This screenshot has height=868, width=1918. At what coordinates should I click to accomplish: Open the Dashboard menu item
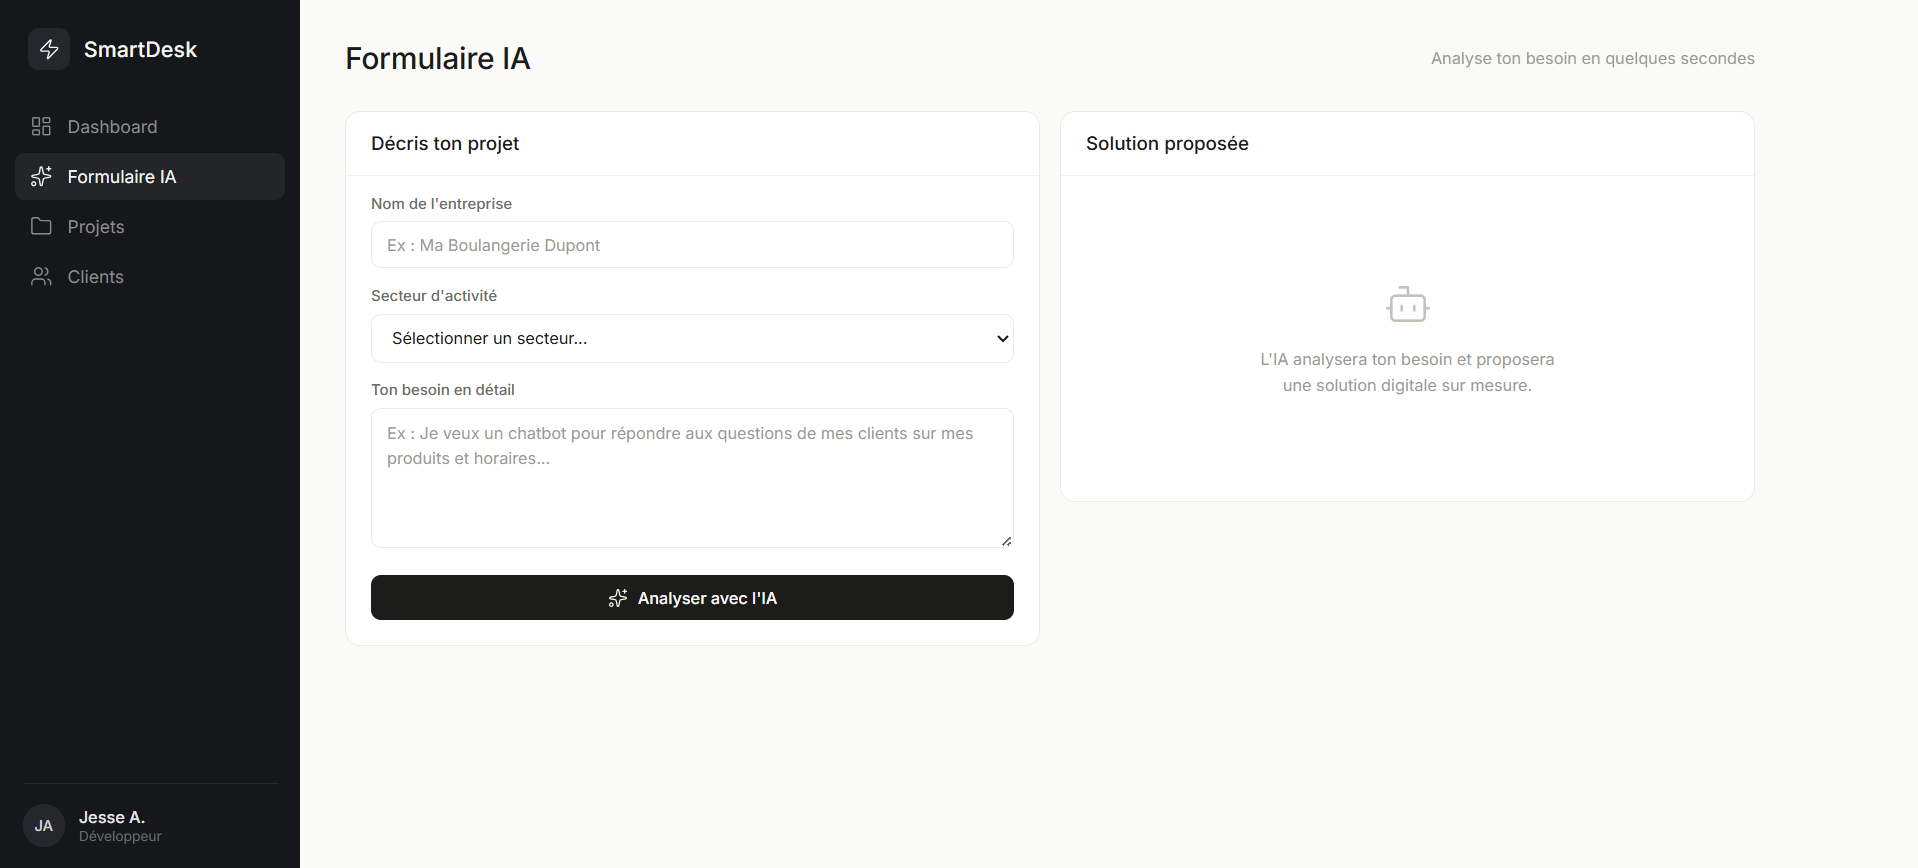point(150,126)
